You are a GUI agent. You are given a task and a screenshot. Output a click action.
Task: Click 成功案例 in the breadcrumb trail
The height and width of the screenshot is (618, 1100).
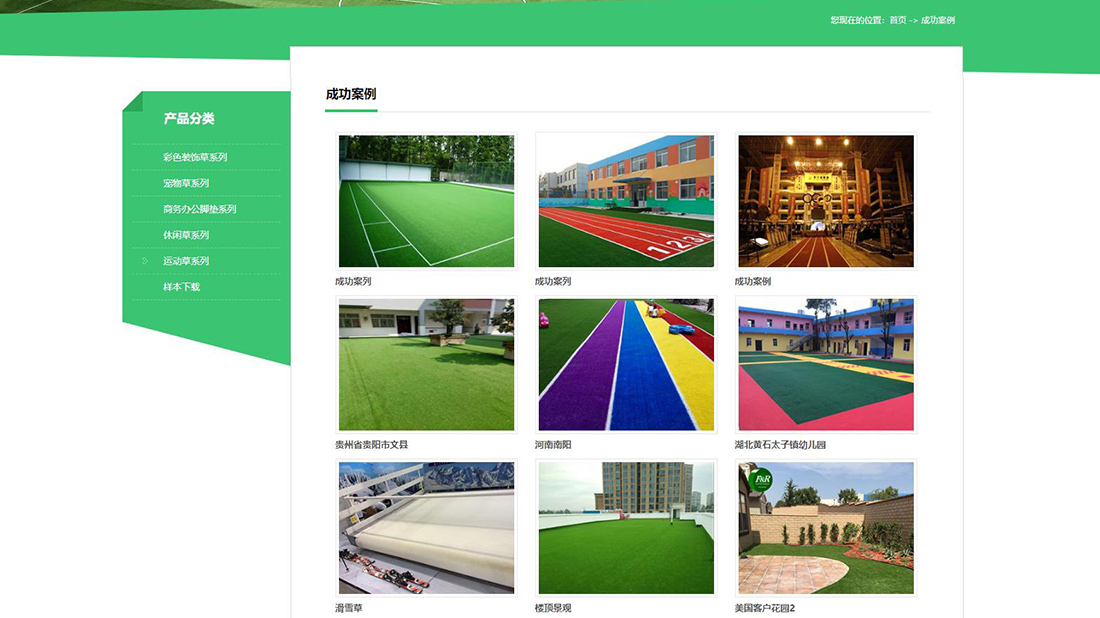pos(937,20)
